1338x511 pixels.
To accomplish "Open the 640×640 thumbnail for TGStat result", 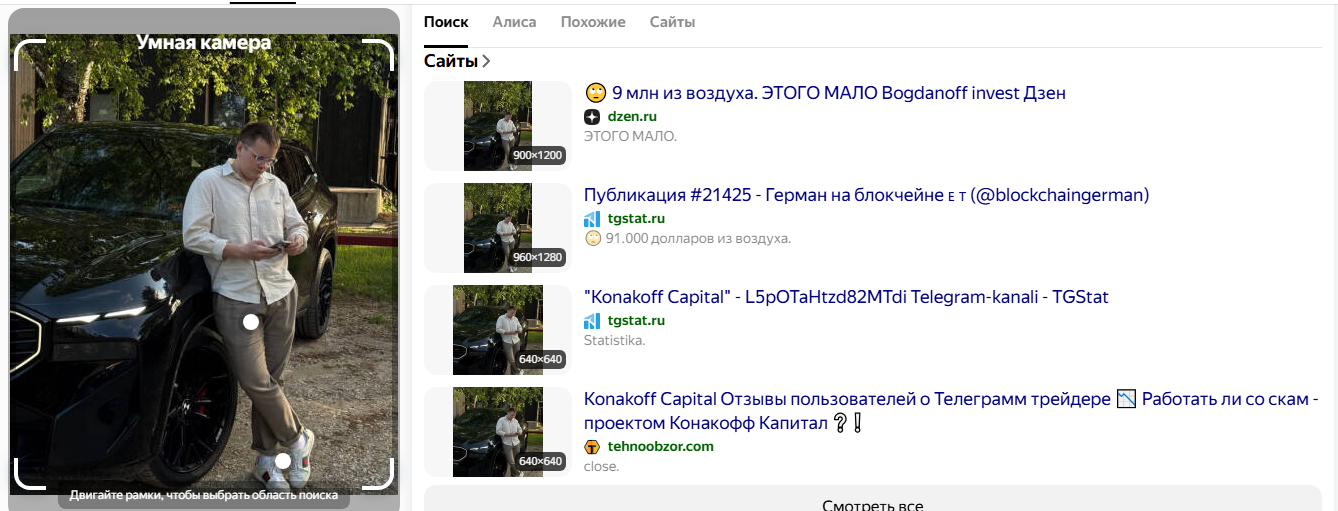I will [497, 330].
